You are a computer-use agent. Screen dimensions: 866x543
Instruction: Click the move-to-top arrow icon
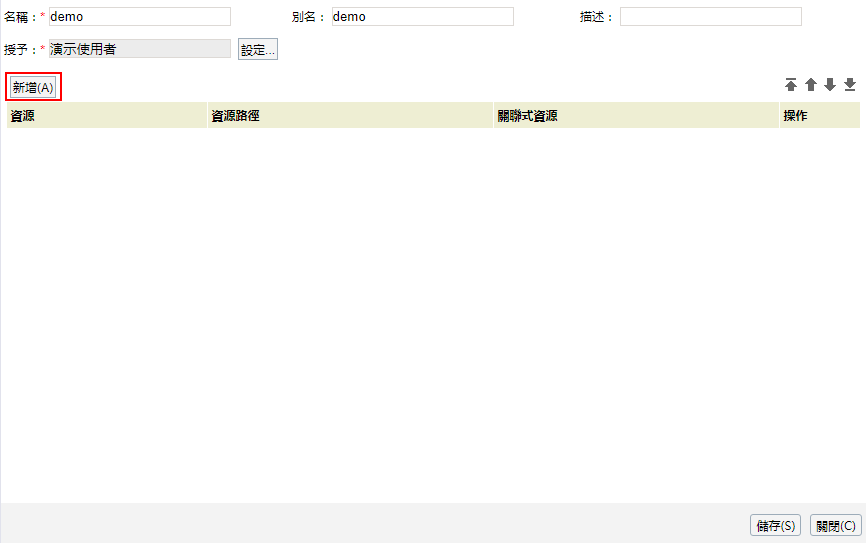pos(791,85)
